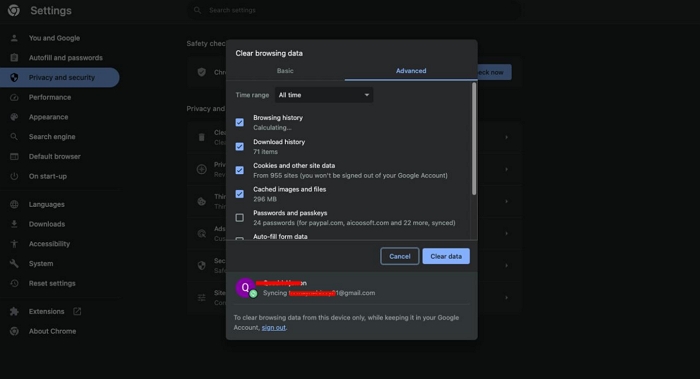
Task: Switch to the Basic tab
Action: 285,71
